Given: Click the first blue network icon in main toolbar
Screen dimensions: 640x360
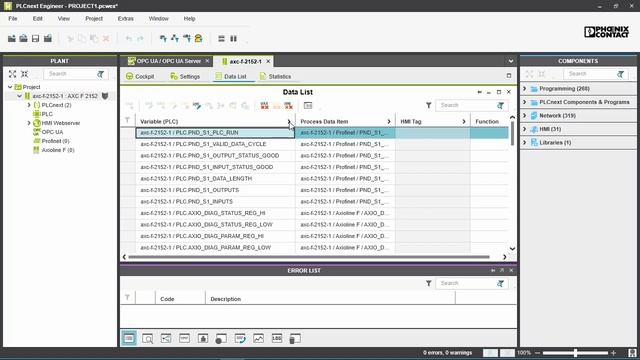Looking at the screenshot, I should click(163, 38).
